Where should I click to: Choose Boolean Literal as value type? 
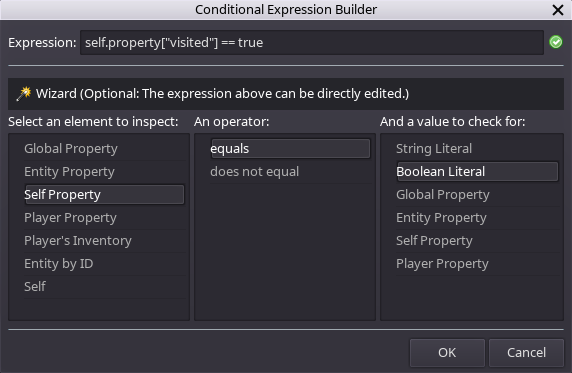click(478, 172)
